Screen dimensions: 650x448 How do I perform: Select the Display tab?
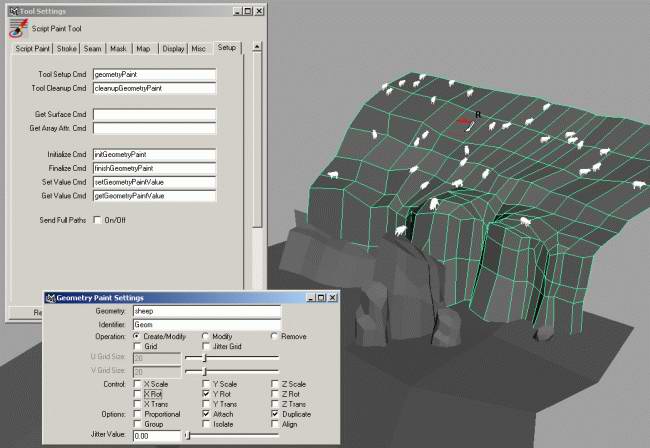pos(173,48)
